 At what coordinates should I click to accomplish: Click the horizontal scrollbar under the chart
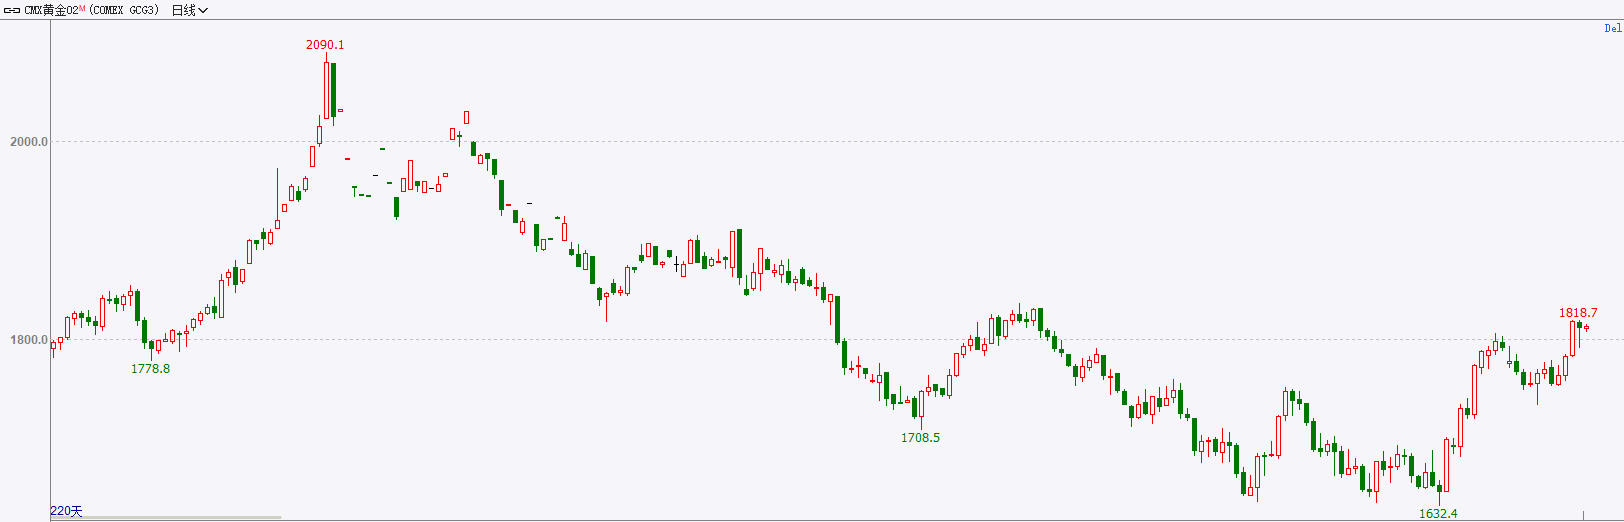pos(166,518)
